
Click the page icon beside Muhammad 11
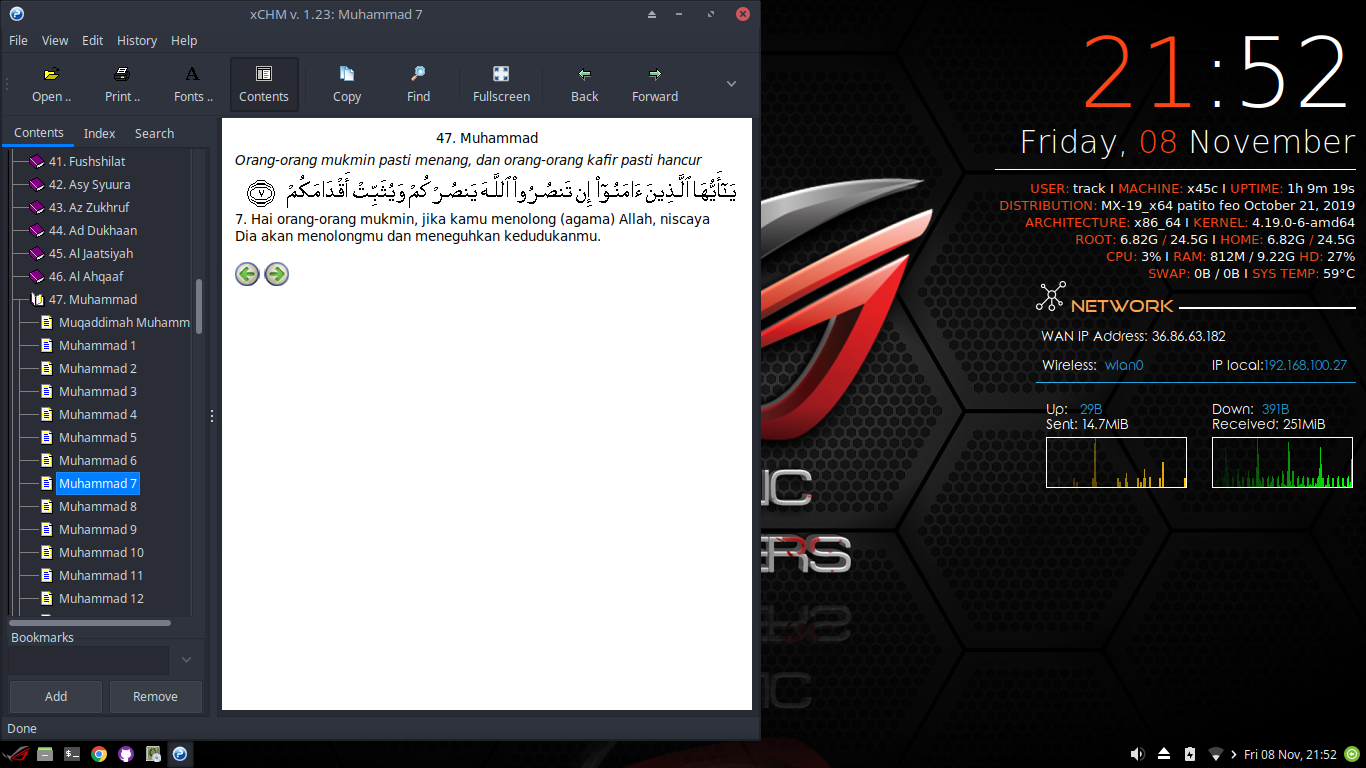pos(46,576)
